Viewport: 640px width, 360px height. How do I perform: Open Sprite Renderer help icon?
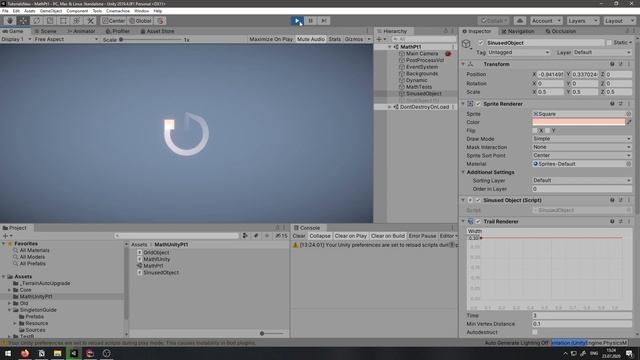(x=612, y=104)
